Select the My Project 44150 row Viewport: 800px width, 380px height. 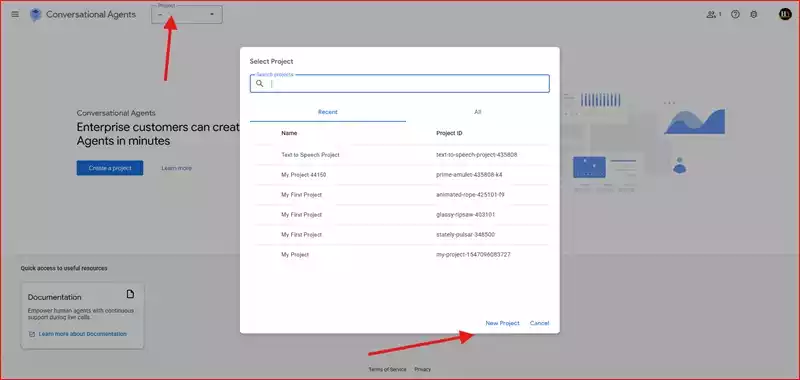399,174
